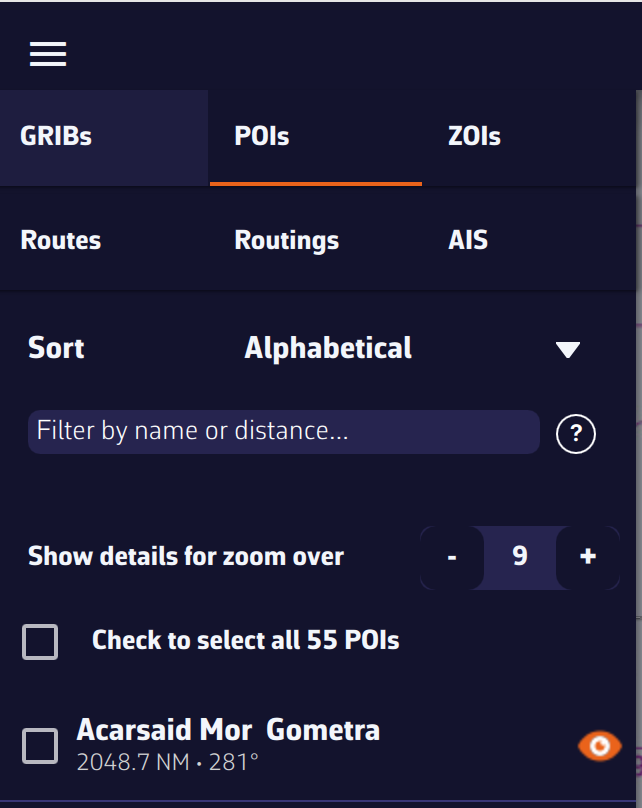Expand the sort order dropdown arrow
Image resolution: width=642 pixels, height=808 pixels.
568,349
